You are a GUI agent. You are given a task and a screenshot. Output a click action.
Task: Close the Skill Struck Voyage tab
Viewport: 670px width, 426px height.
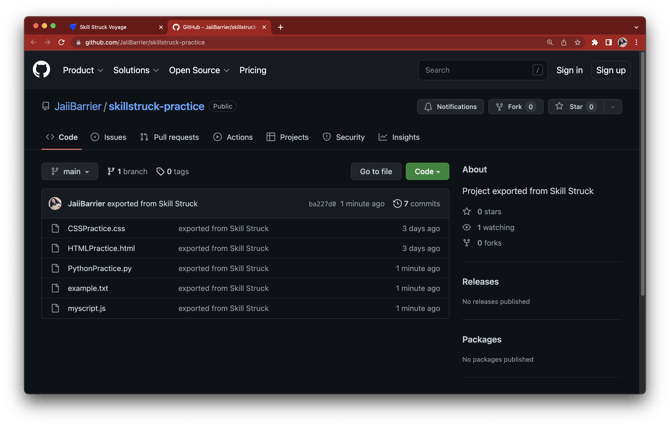161,27
